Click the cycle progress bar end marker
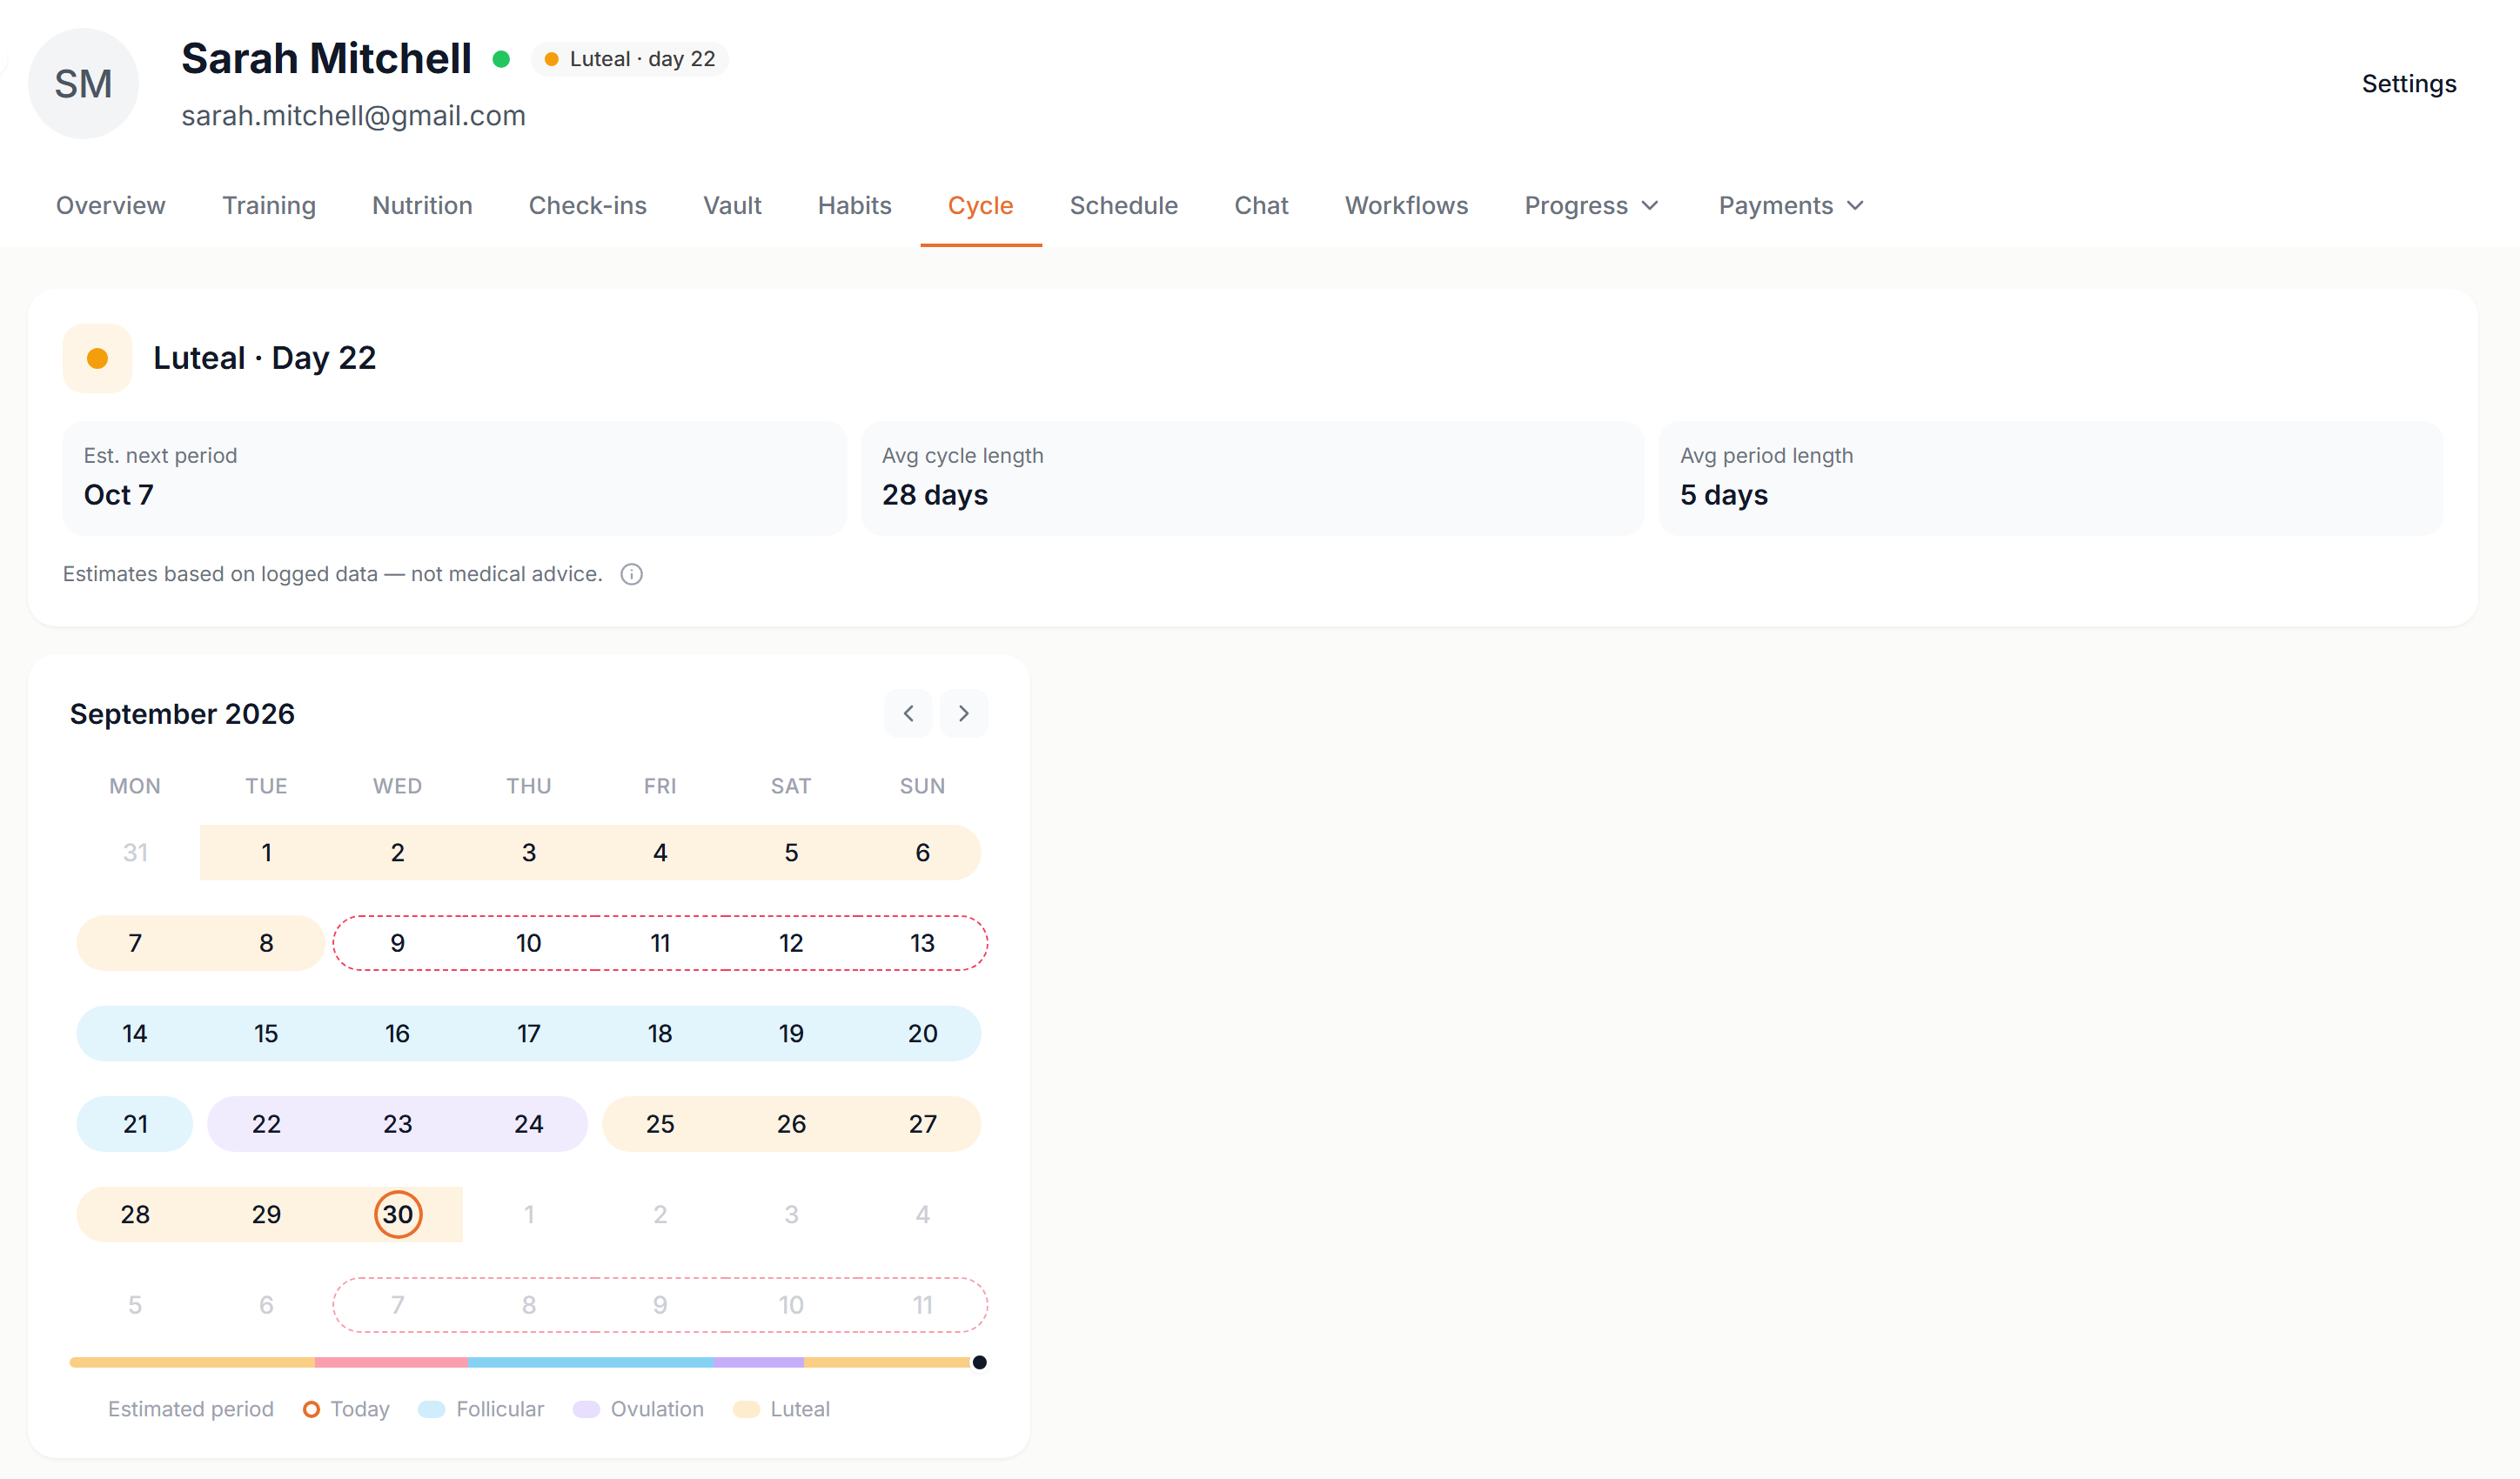This screenshot has height=1479, width=2520. (x=979, y=1362)
